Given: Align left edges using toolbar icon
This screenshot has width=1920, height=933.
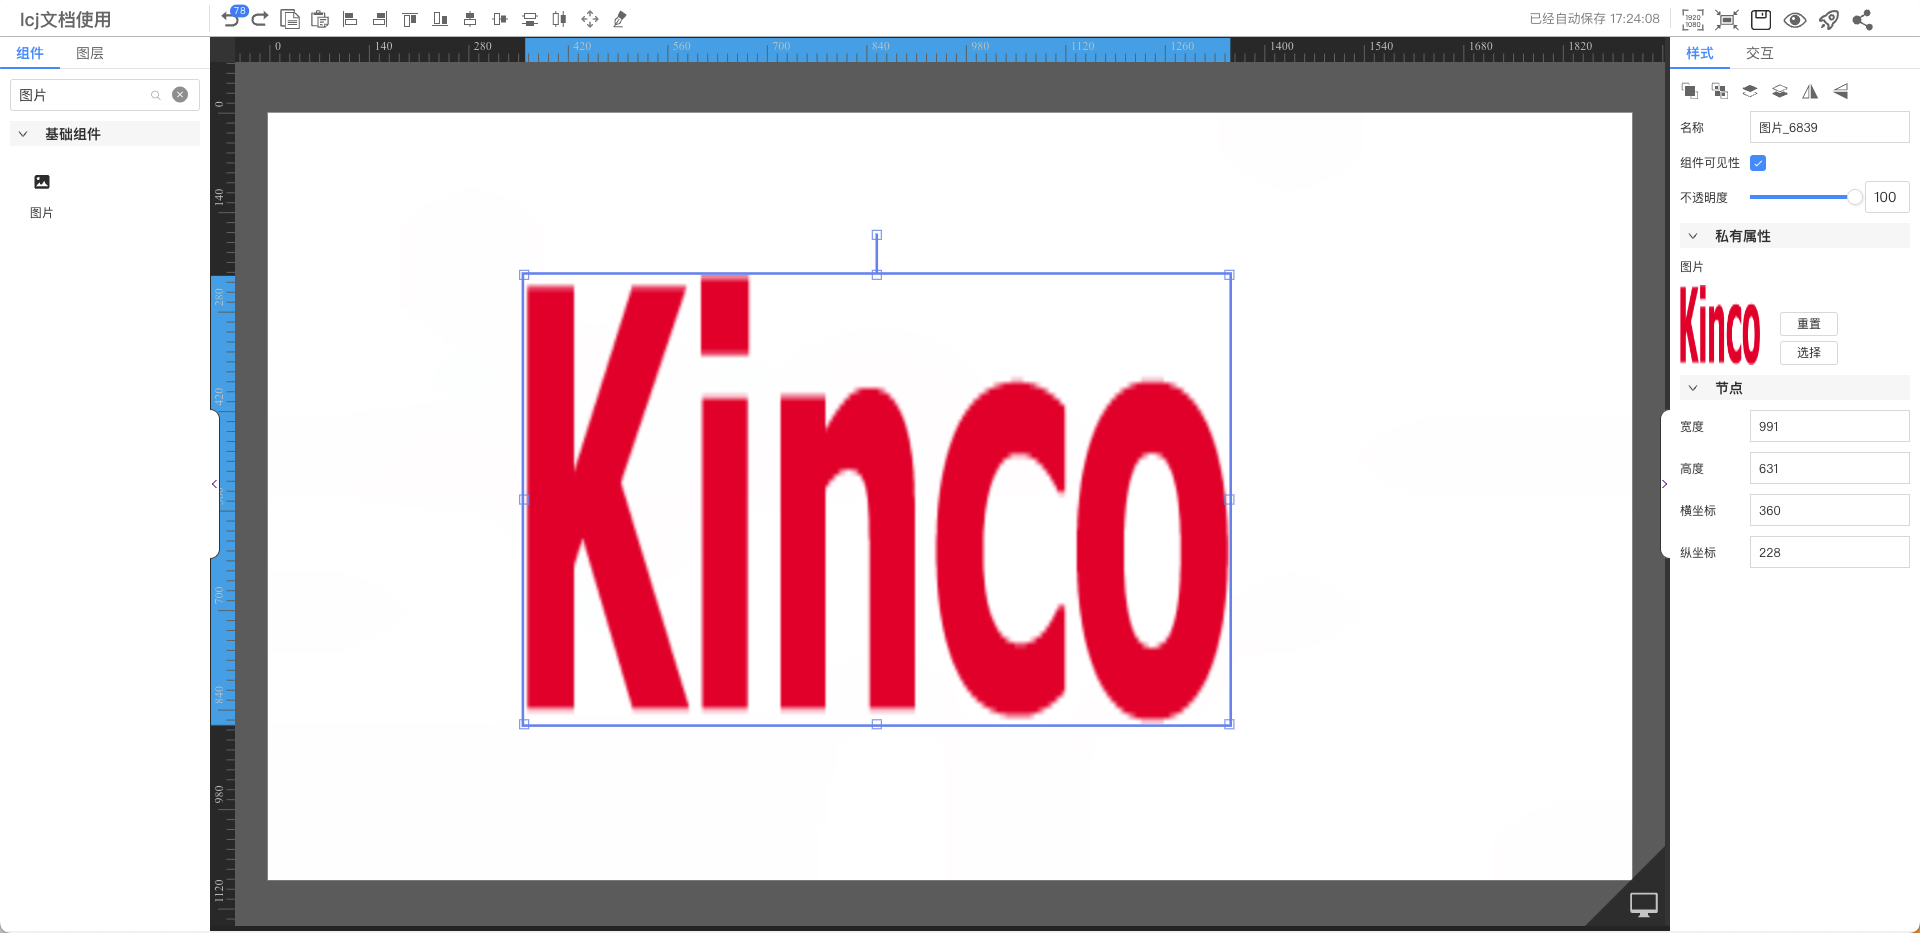Looking at the screenshot, I should coord(350,19).
